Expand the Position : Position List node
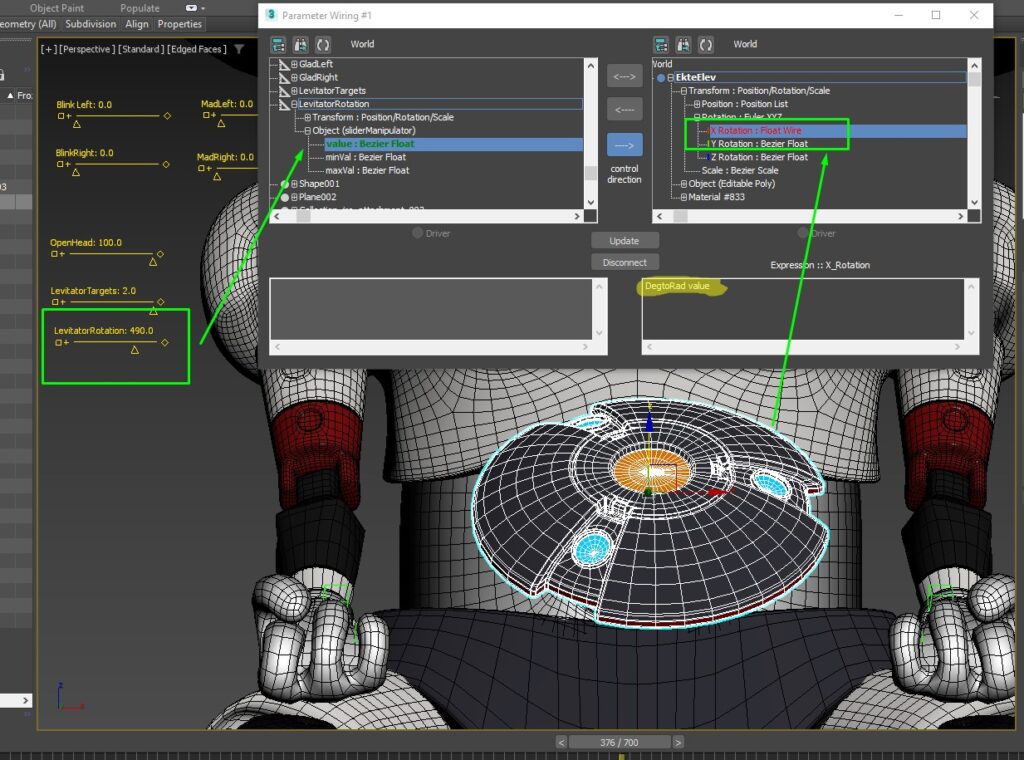The width and height of the screenshot is (1024, 760). [x=697, y=104]
